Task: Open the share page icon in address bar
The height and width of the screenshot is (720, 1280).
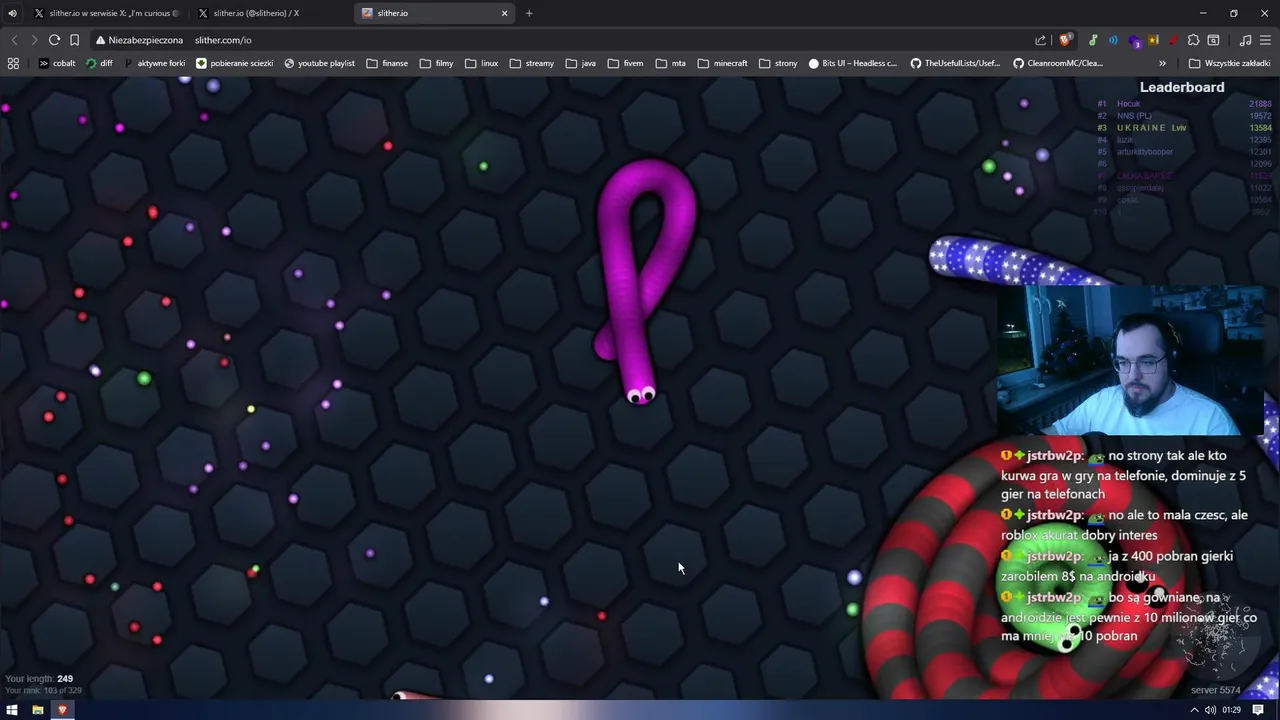Action: pyautogui.click(x=1040, y=40)
